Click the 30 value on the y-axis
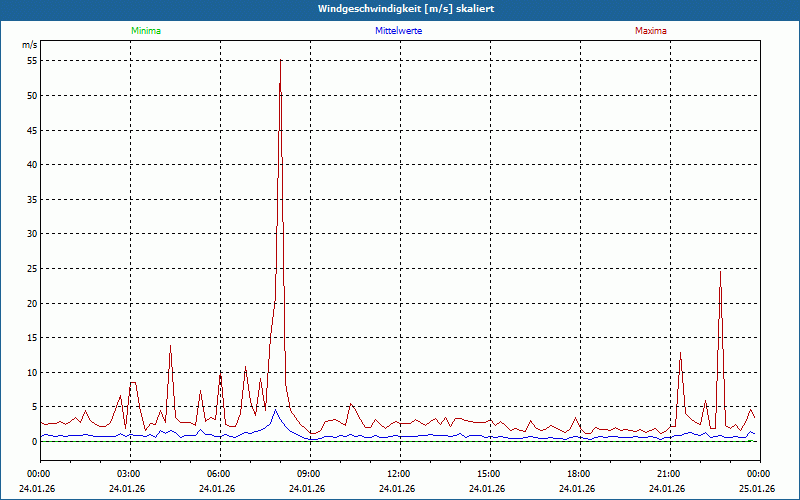800x500 pixels. pyautogui.click(x=32, y=234)
